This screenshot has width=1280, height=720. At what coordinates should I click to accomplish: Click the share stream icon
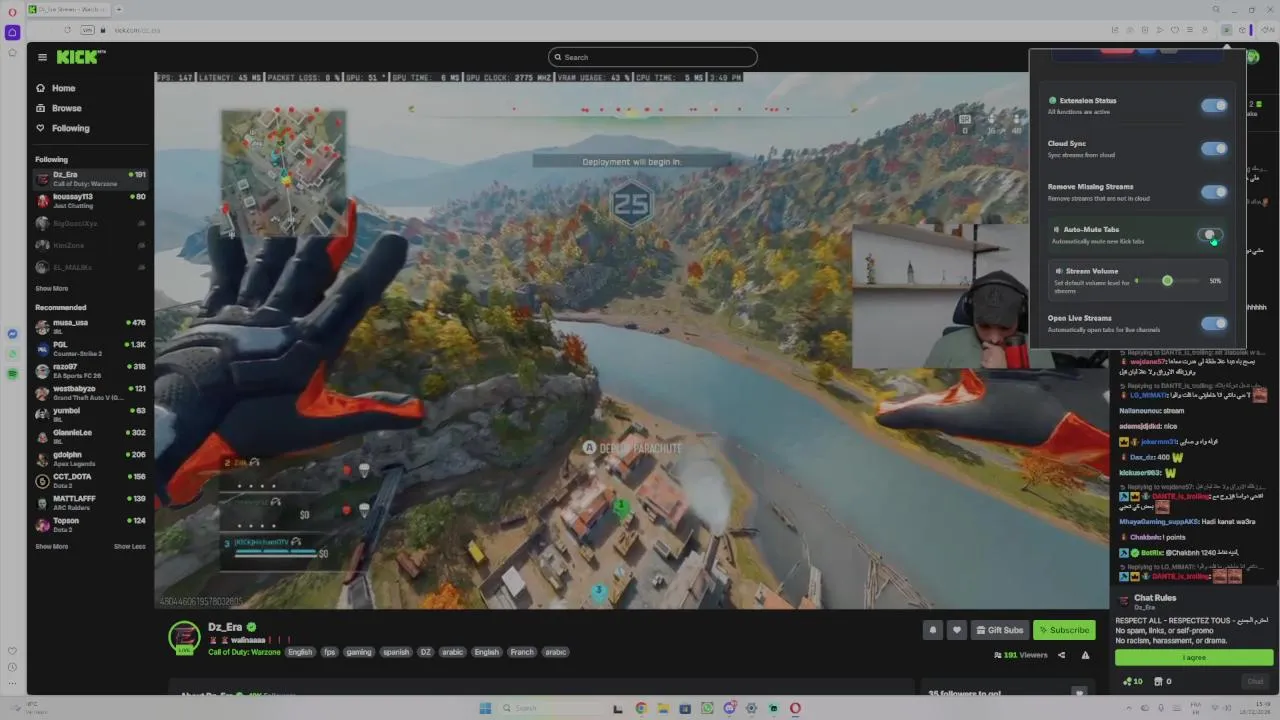point(1061,655)
